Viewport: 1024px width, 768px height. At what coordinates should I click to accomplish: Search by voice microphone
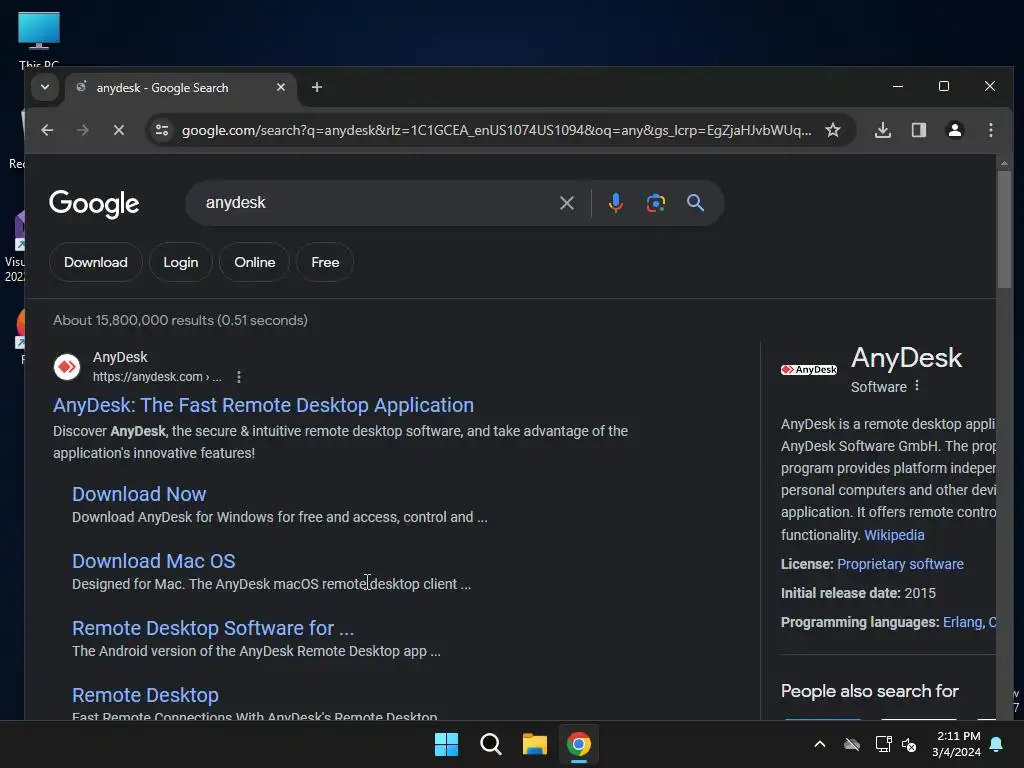615,203
